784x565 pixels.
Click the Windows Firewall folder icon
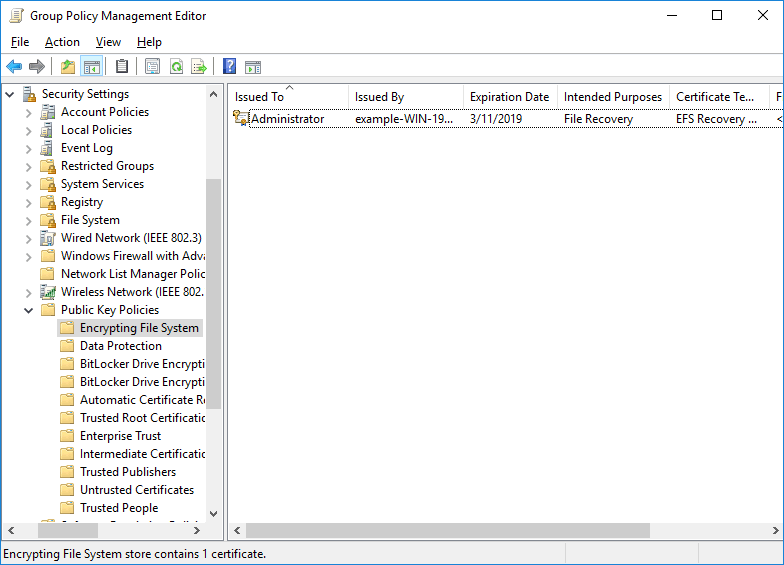[48, 256]
